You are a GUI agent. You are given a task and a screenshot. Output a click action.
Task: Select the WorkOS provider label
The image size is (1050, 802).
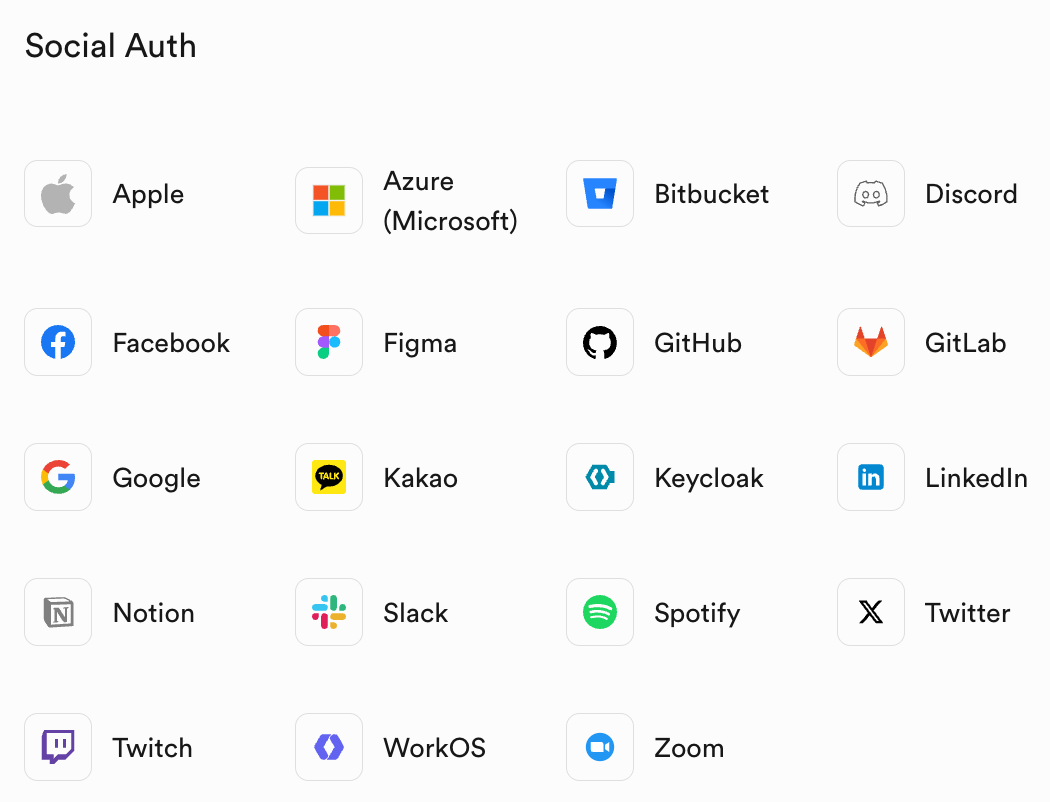coord(434,748)
